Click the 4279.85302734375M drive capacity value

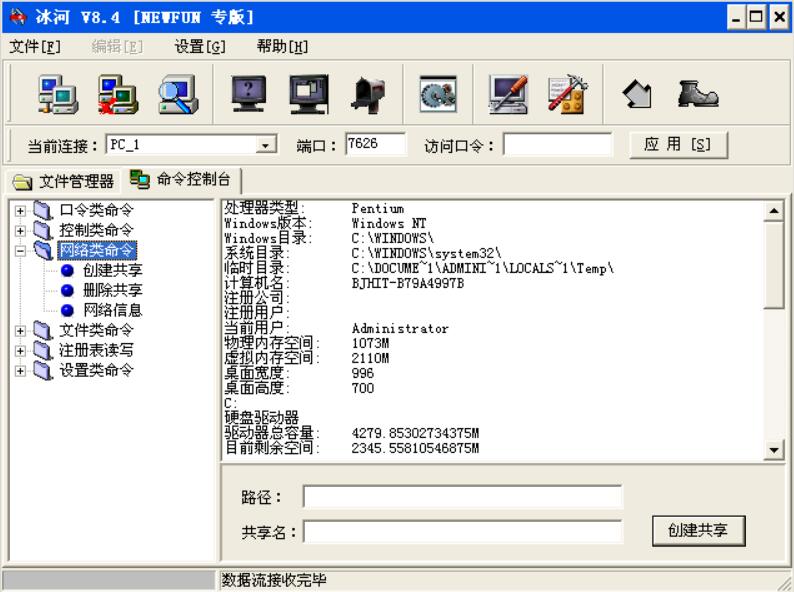pos(415,433)
